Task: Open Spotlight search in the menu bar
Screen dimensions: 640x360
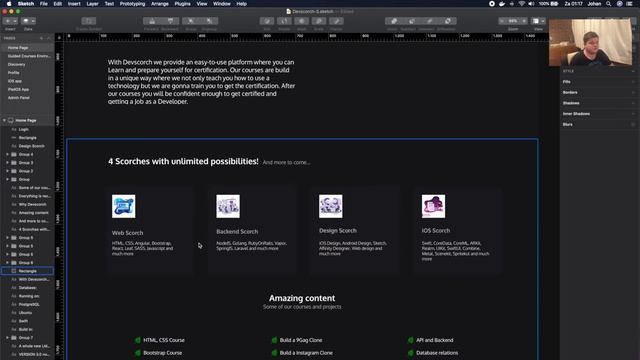Action: (609, 4)
